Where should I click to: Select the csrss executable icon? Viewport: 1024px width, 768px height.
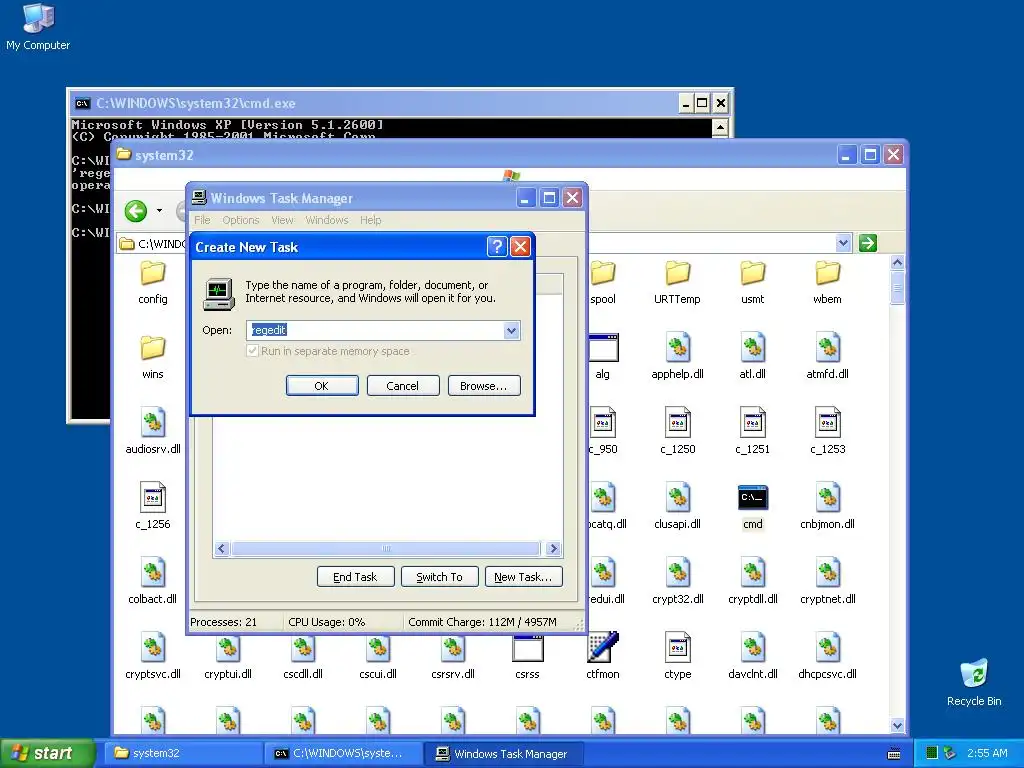528,648
